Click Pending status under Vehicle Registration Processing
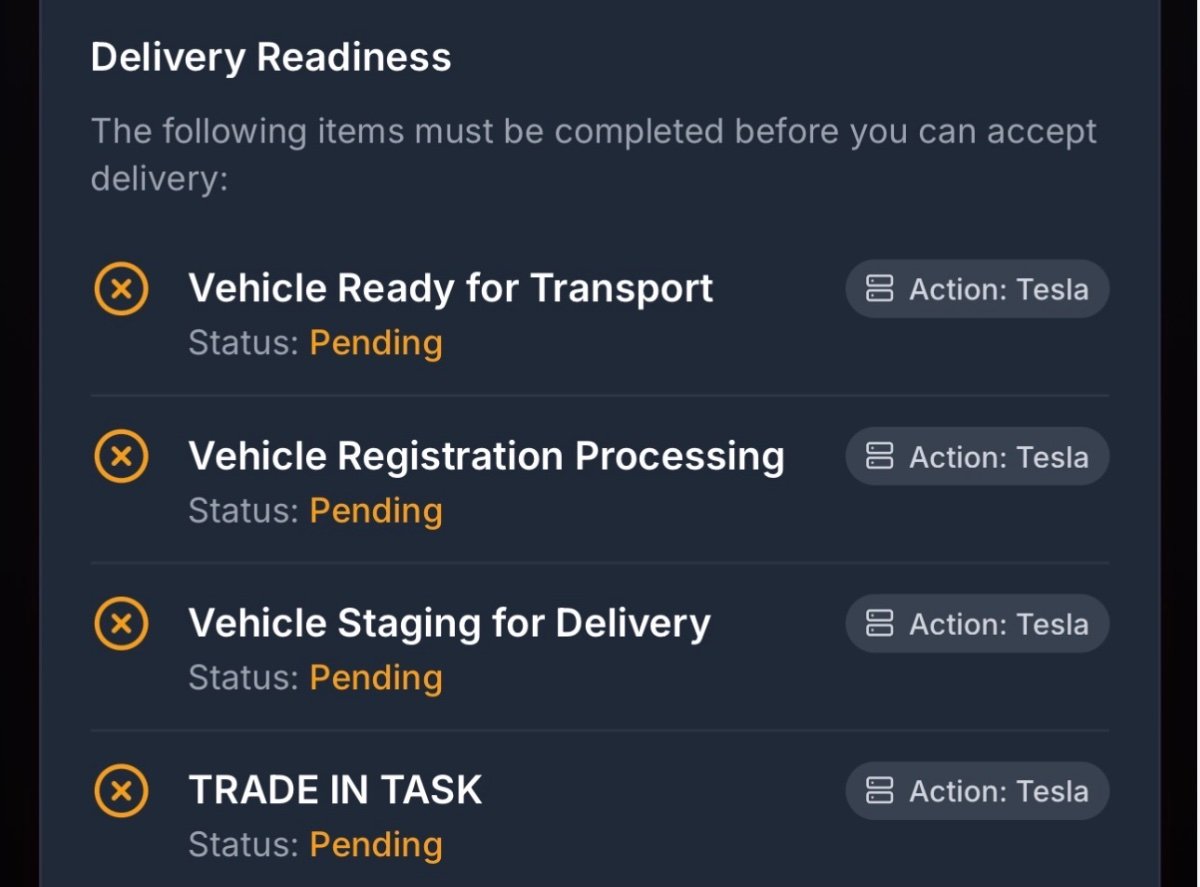The height and width of the screenshot is (887, 1200). (376, 511)
